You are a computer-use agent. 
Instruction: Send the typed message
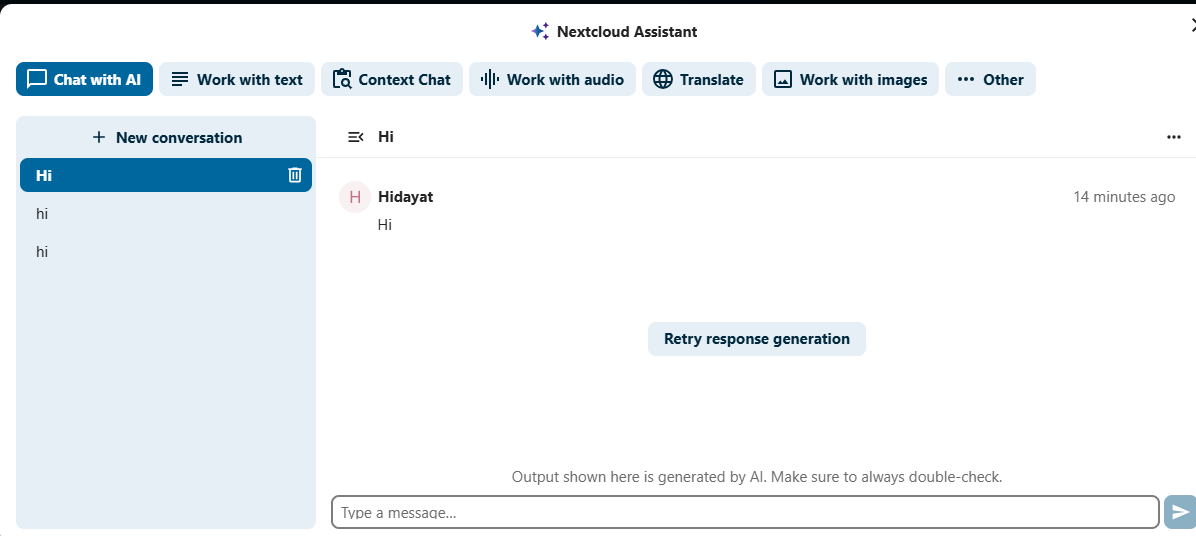point(1180,512)
